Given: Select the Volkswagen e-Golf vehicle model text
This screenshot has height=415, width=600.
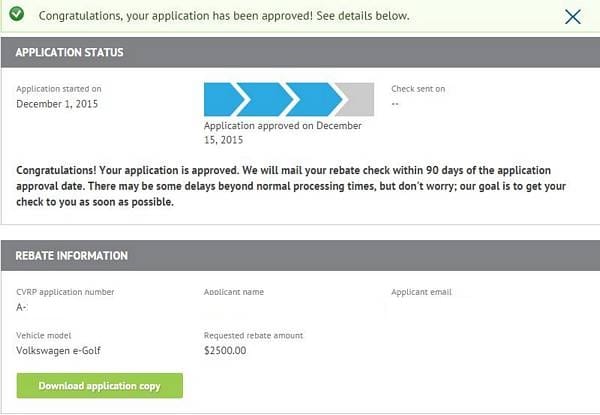Looking at the screenshot, I should [x=58, y=351].
